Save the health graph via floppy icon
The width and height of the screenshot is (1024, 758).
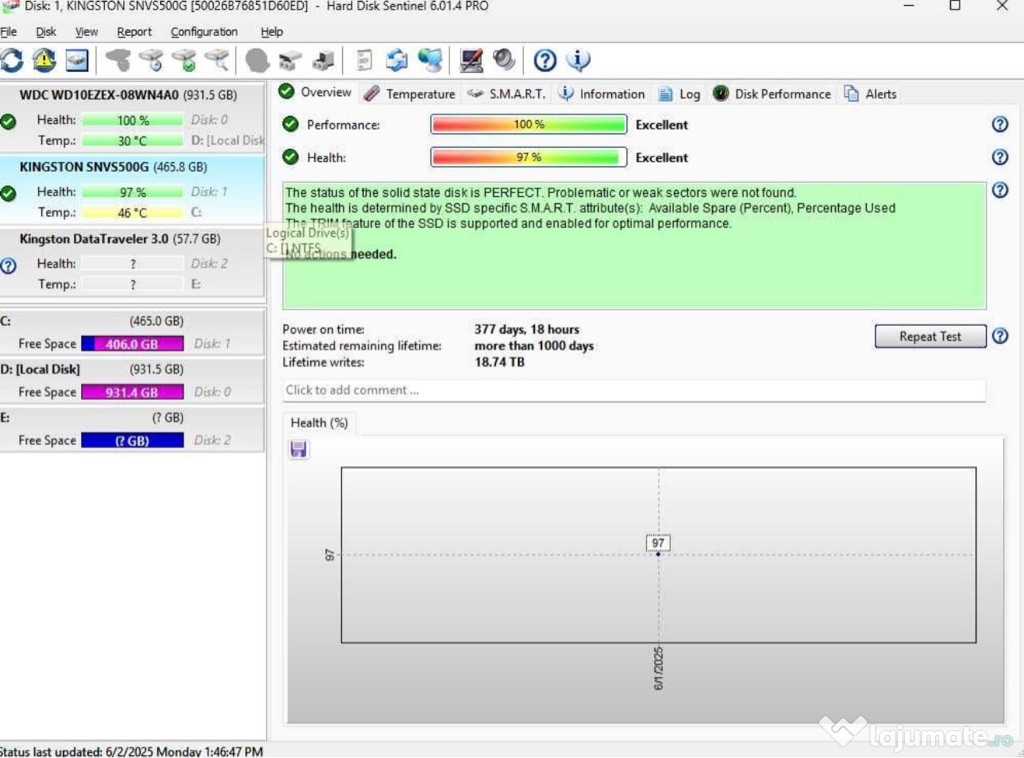298,449
